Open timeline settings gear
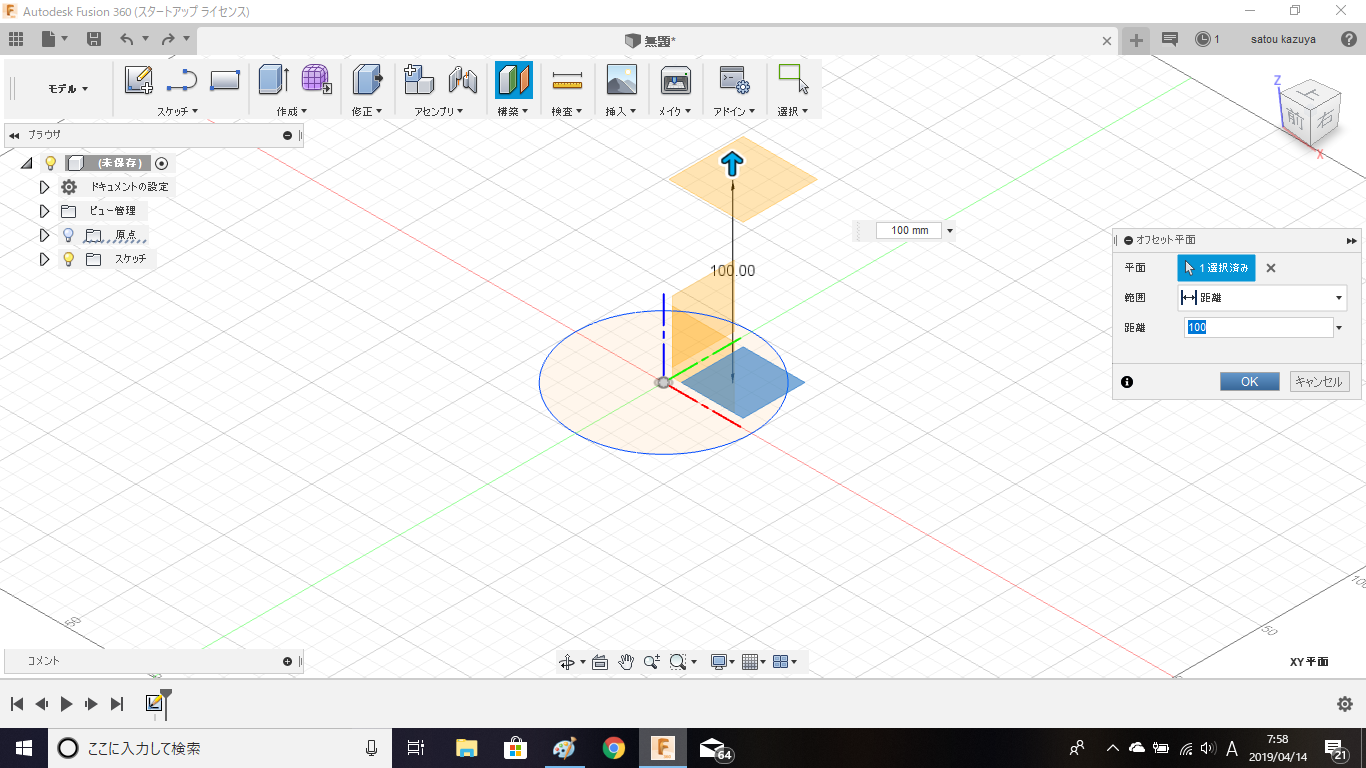Image resolution: width=1366 pixels, height=768 pixels. (x=1345, y=704)
